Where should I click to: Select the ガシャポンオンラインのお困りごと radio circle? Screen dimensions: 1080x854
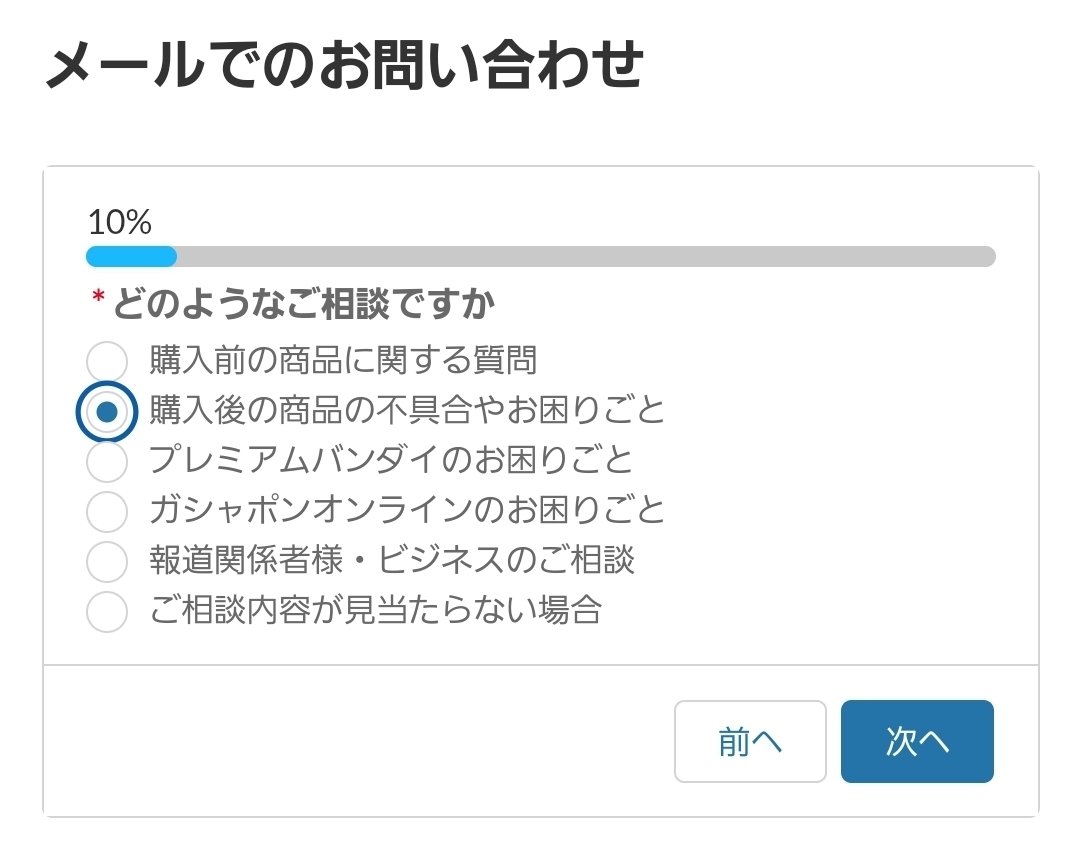(107, 511)
